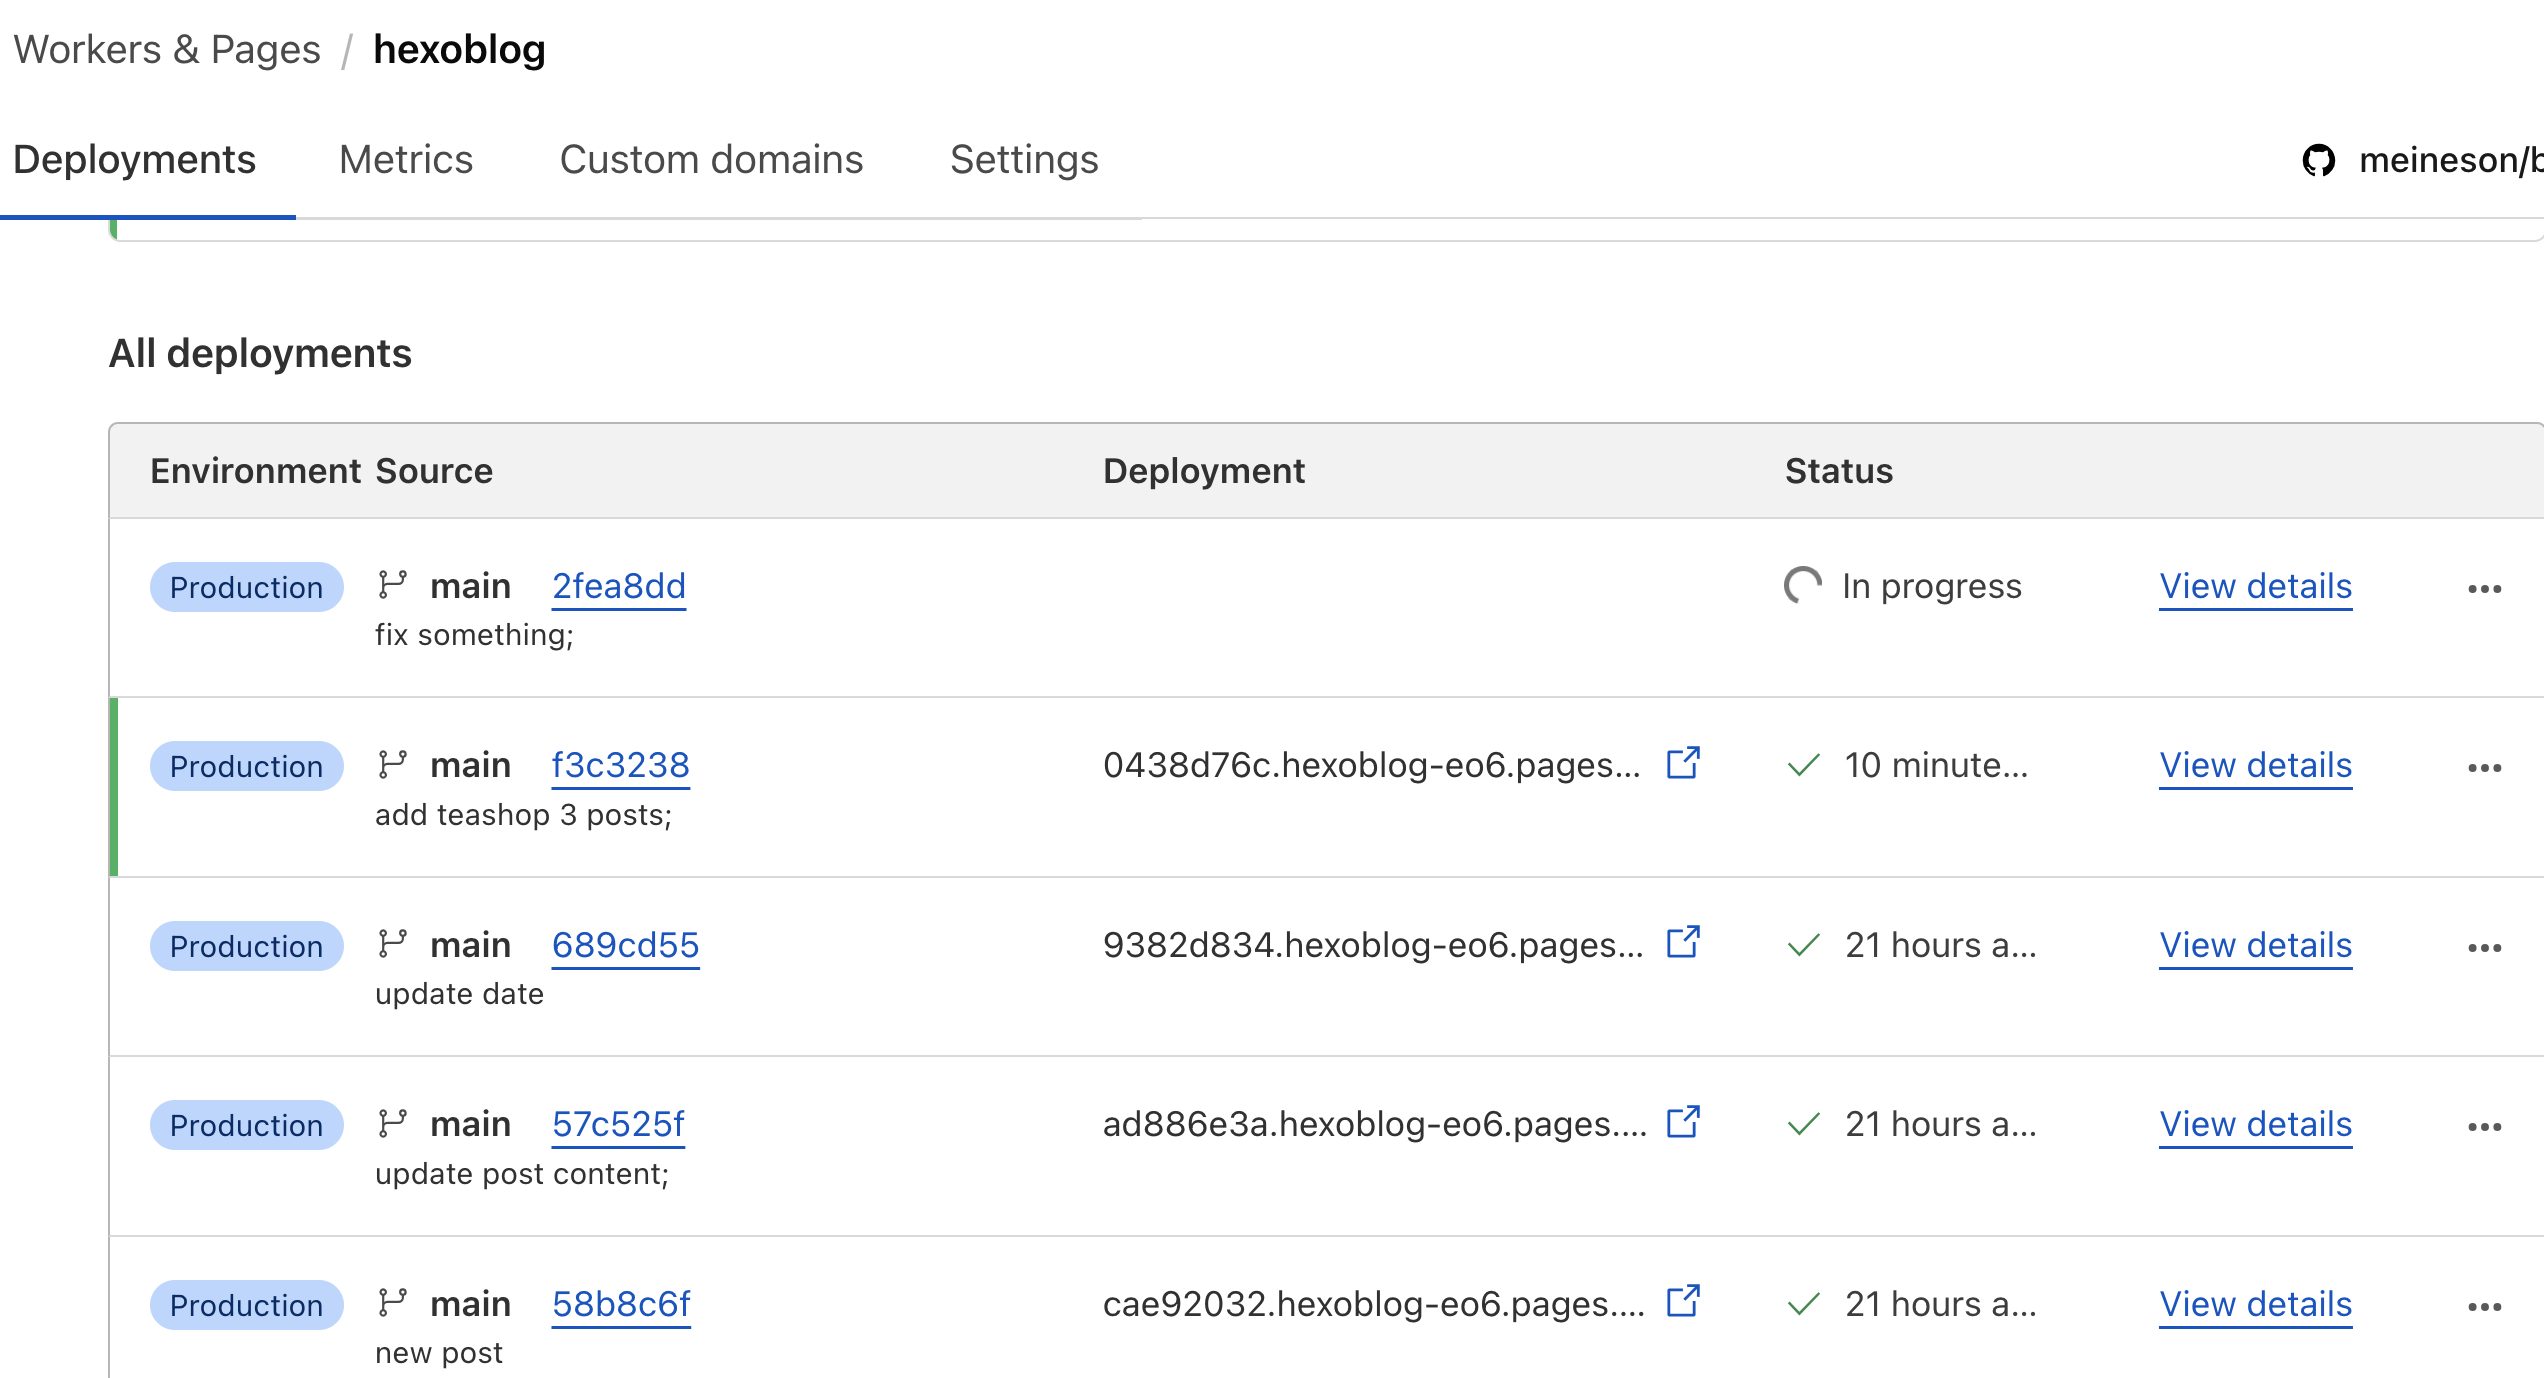The height and width of the screenshot is (1378, 2544).
Task: Click Production badge in 57c525f row
Action: [x=246, y=1125]
